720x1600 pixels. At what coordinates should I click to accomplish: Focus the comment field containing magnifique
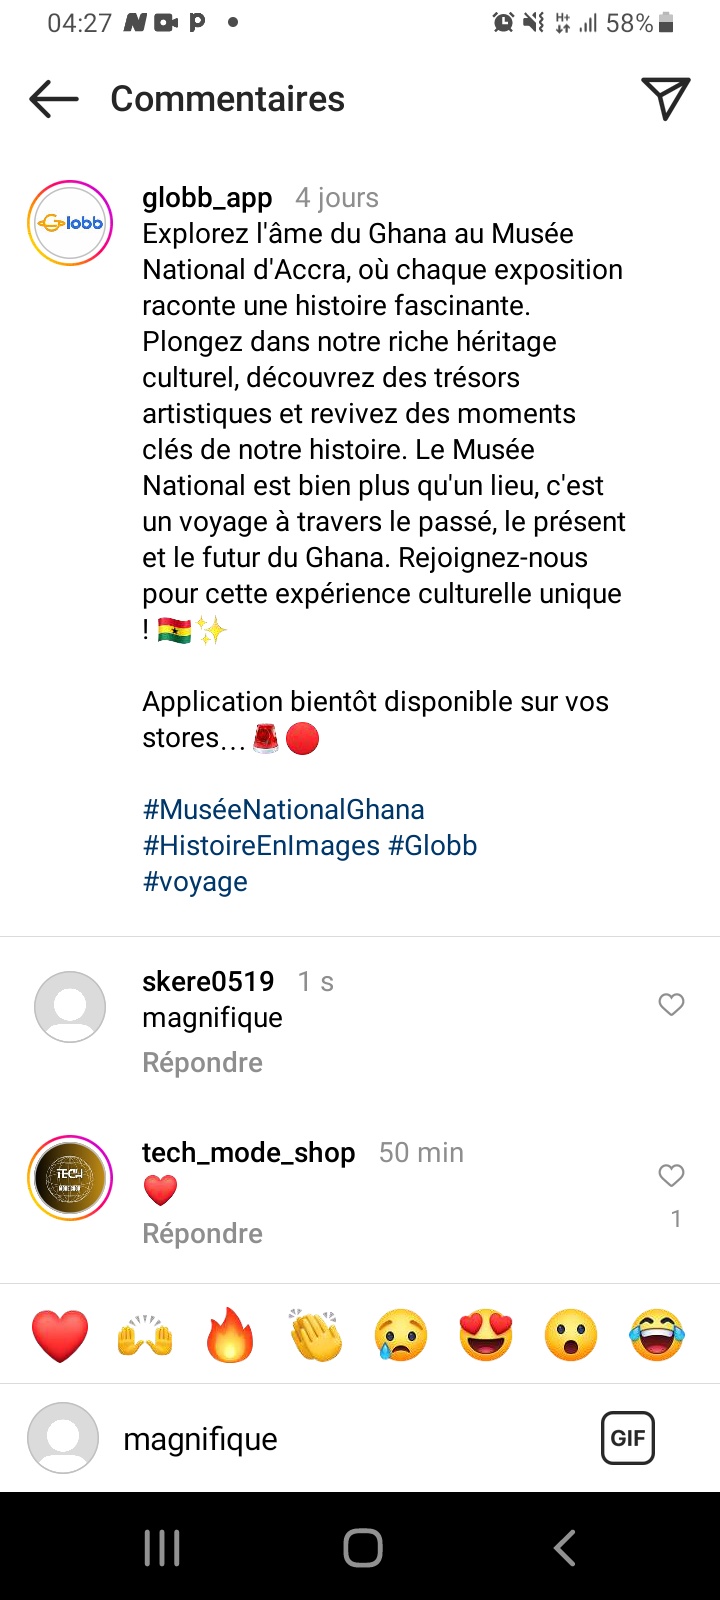340,1439
